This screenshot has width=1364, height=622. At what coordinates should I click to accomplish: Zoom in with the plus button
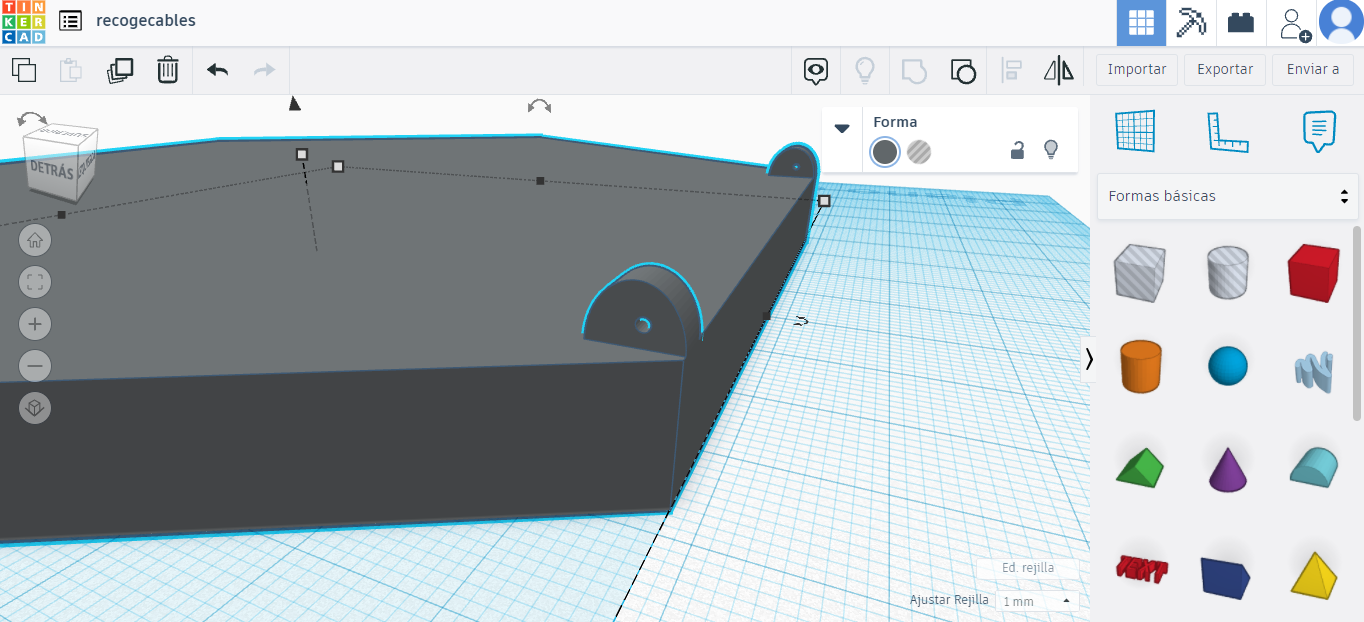(x=35, y=324)
